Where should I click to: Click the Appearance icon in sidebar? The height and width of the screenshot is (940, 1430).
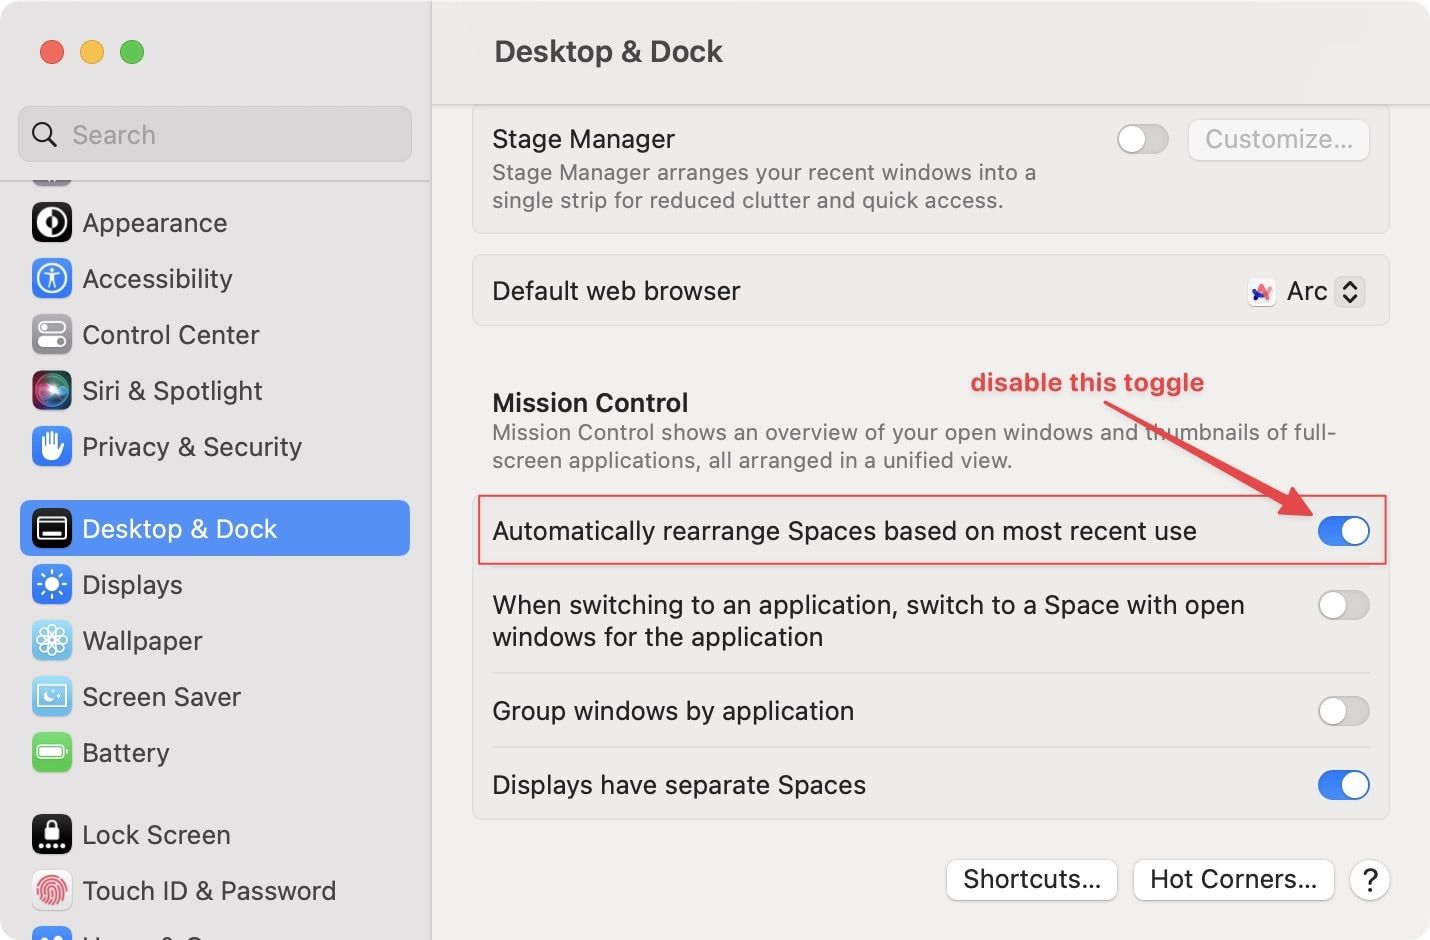(52, 223)
